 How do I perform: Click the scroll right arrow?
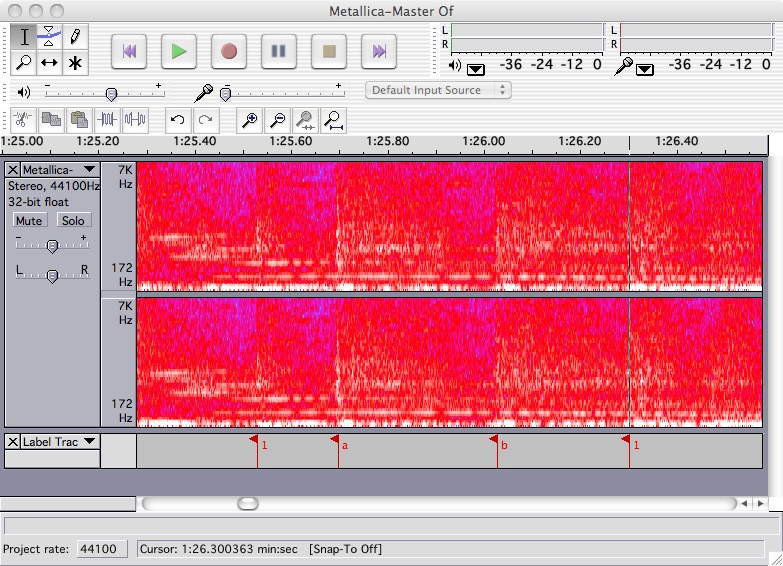[x=761, y=504]
